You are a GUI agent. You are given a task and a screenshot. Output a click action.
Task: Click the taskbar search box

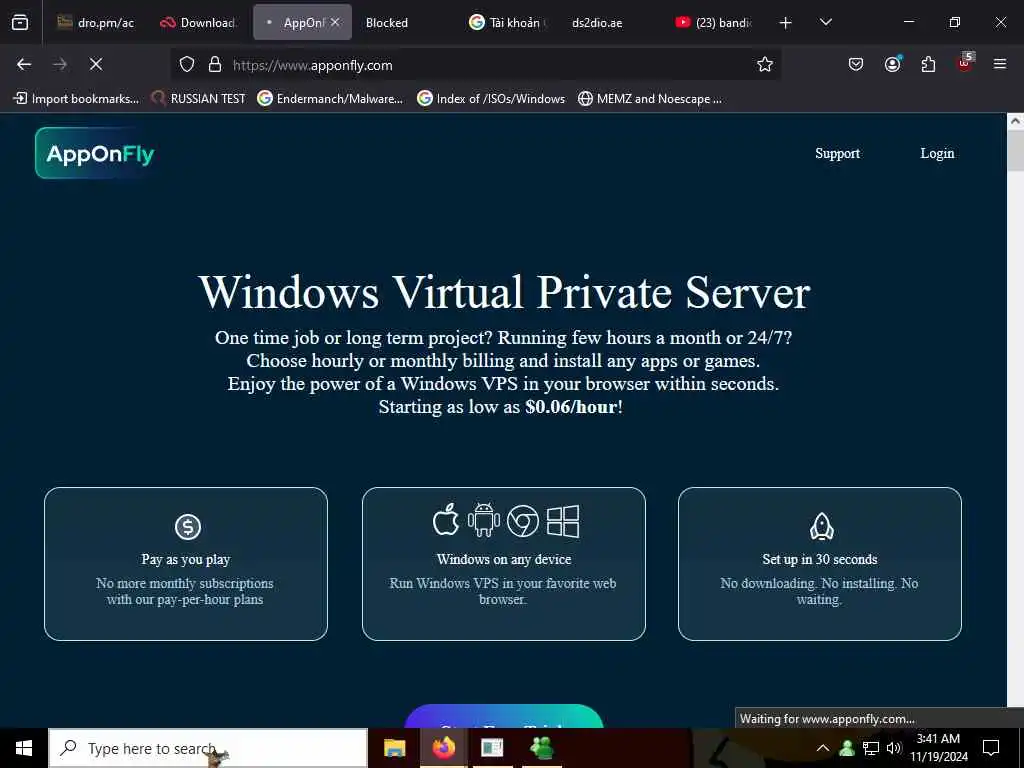tap(208, 748)
